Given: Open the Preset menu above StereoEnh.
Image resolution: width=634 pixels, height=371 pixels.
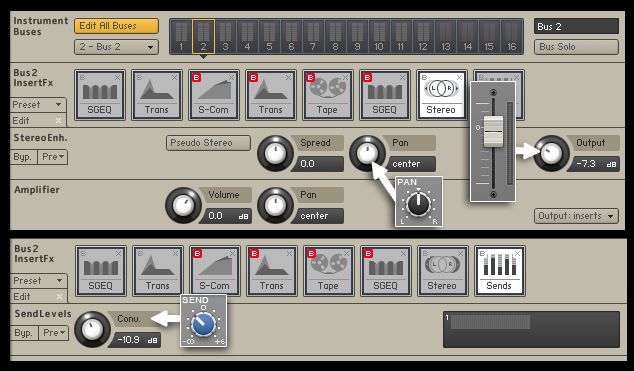Looking at the screenshot, I should click(x=38, y=105).
